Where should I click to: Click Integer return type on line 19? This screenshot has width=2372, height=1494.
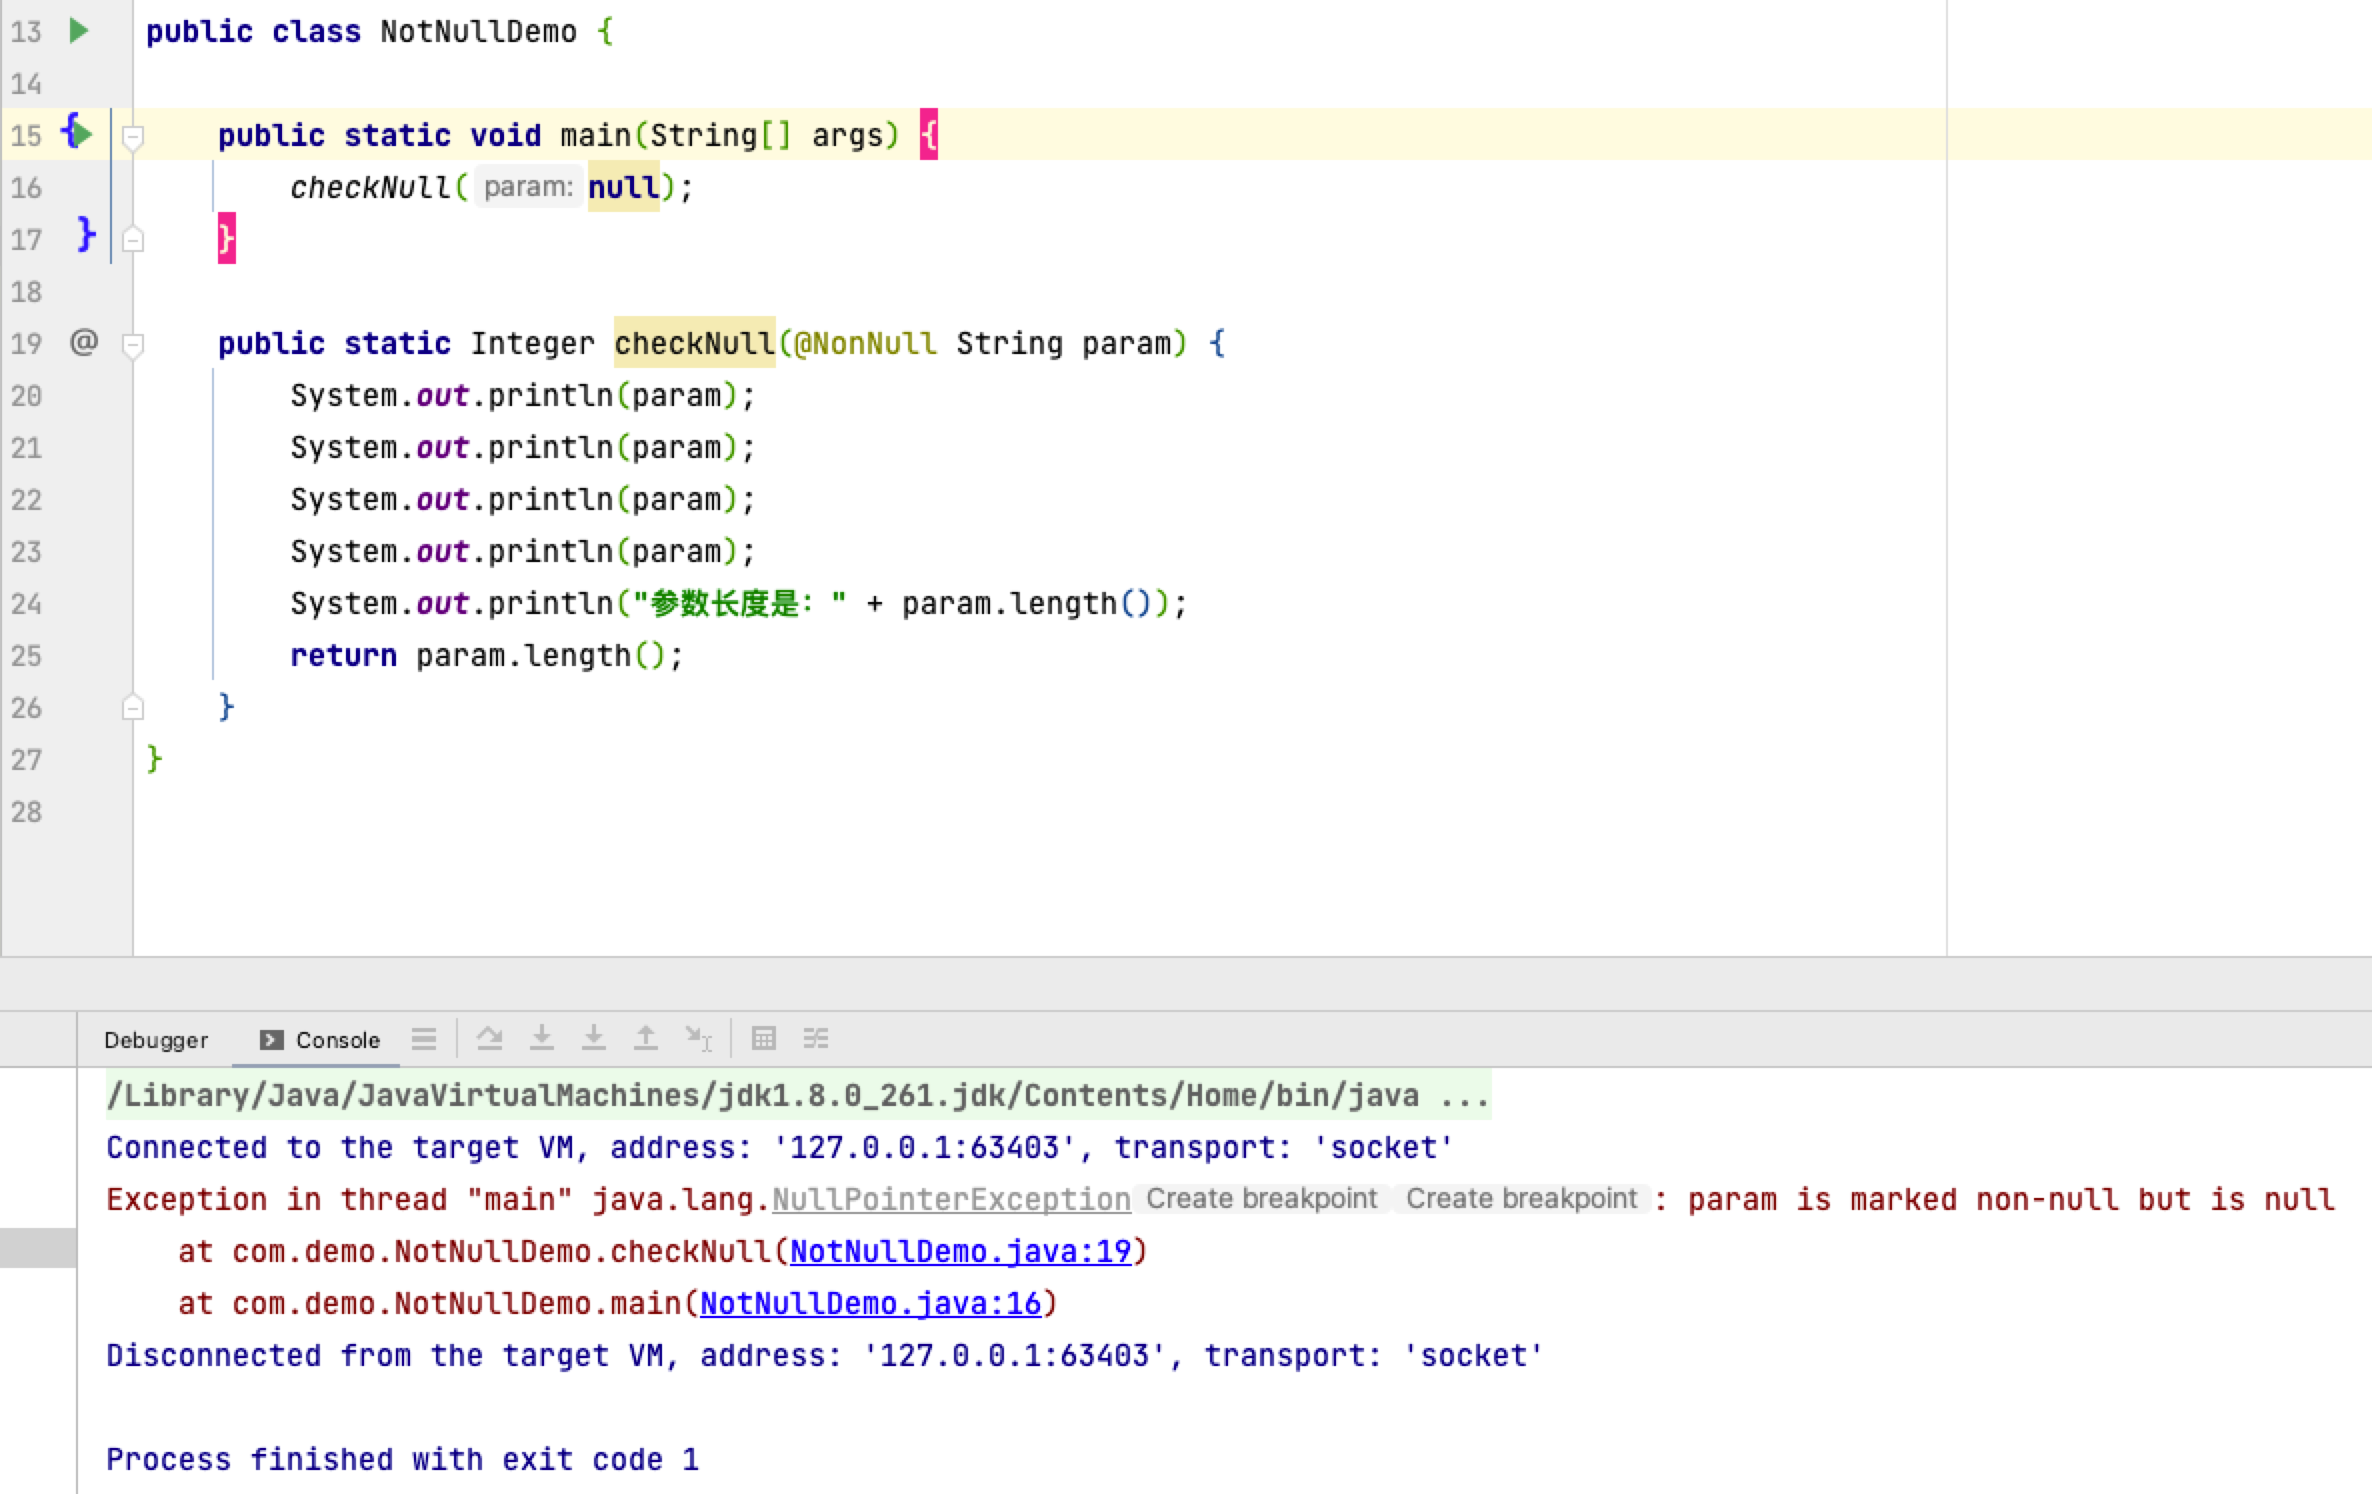coord(532,343)
